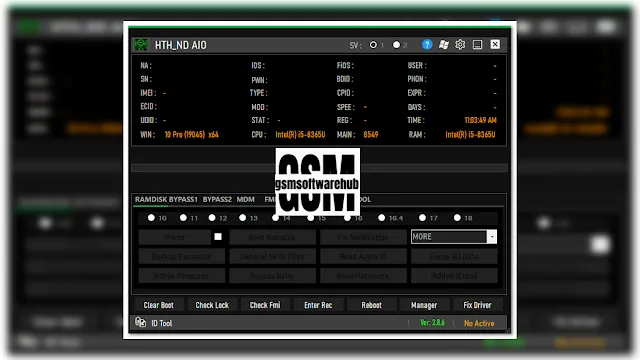
Task: Click the MAIN value 8549
Action: [x=371, y=134]
